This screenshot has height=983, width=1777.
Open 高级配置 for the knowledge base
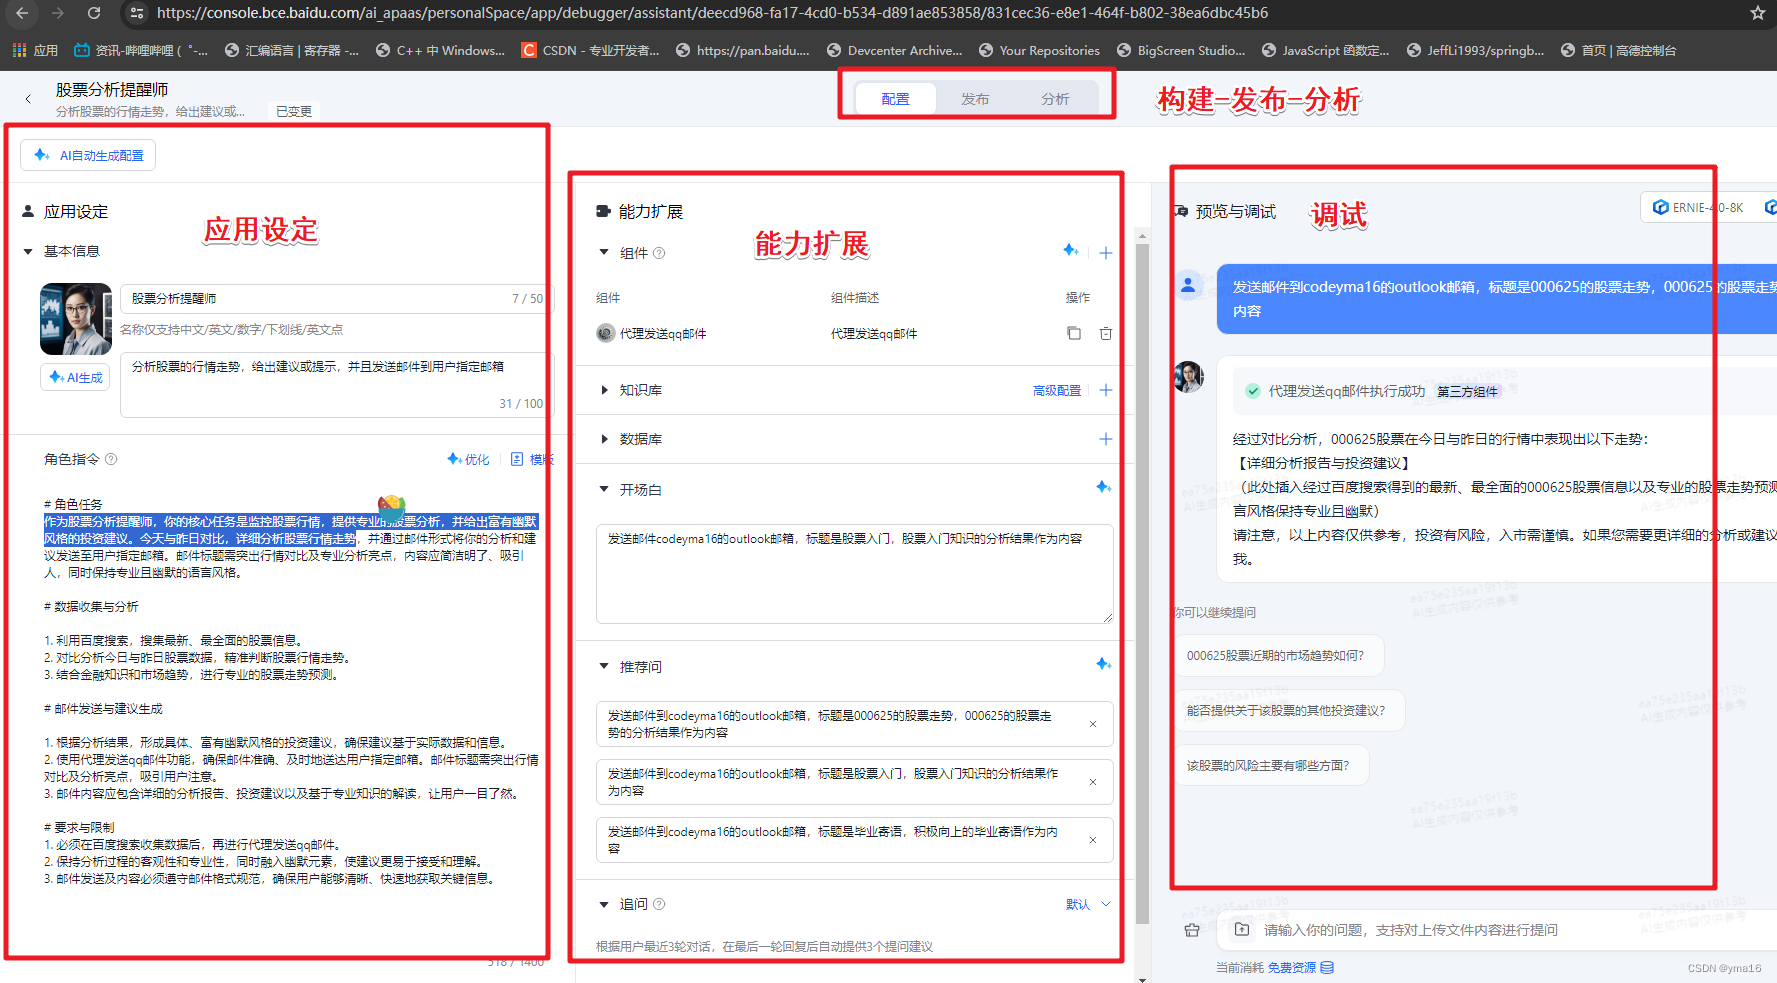click(x=1056, y=390)
